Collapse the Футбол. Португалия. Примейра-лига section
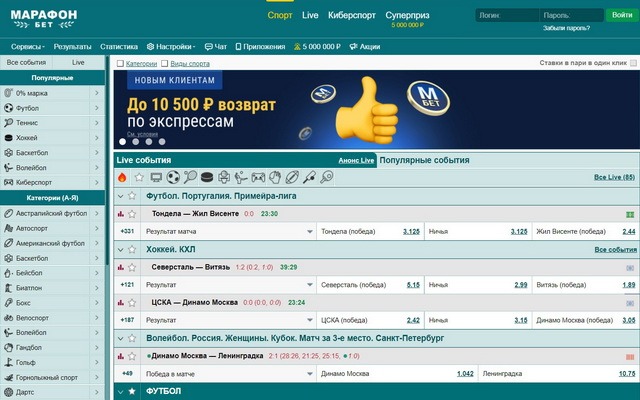Viewport: 640px width, 400px height. (x=120, y=196)
